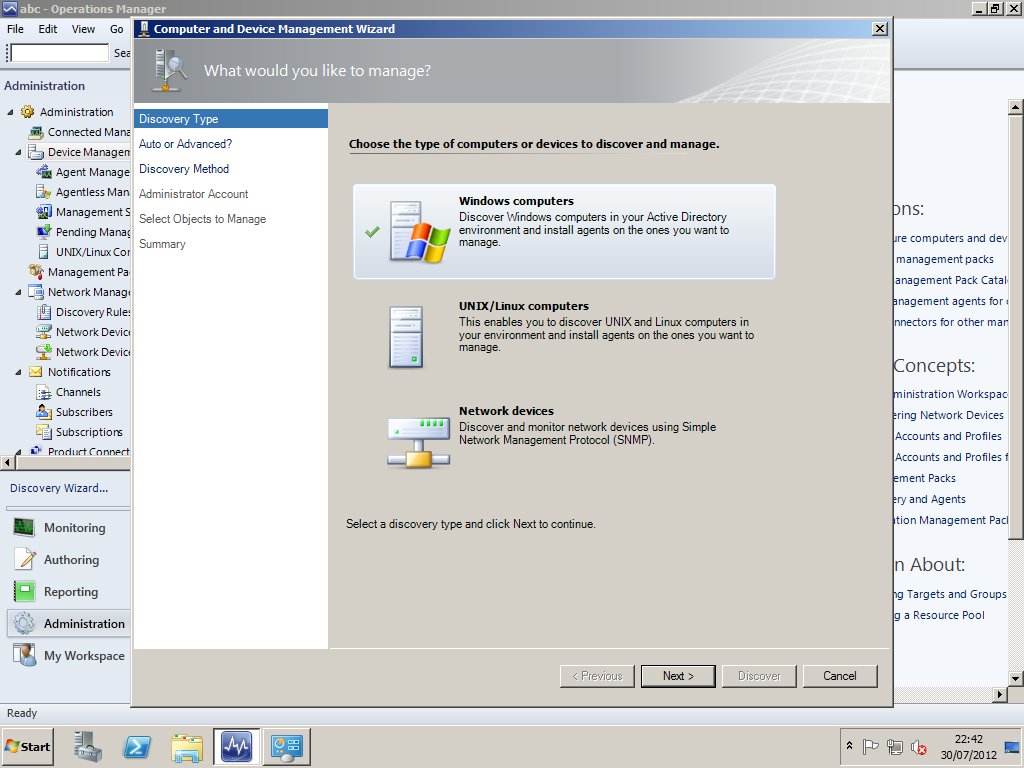Screen dimensions: 1024x768
Task: Open the File menu
Action: [15, 29]
